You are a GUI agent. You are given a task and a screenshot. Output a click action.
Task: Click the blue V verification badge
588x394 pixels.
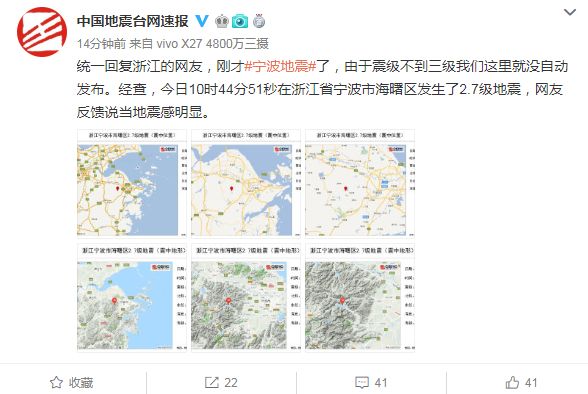(202, 21)
